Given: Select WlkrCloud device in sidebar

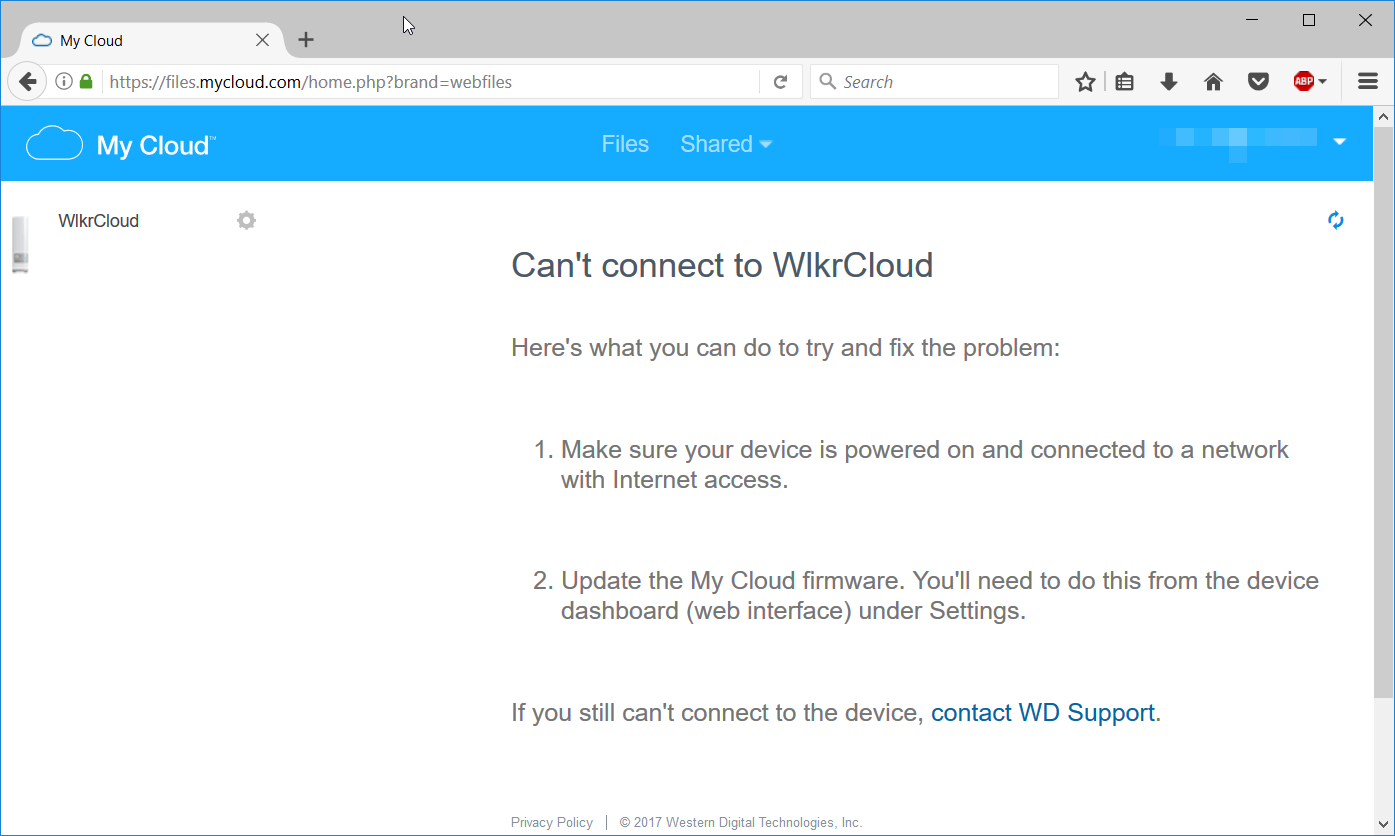Looking at the screenshot, I should (98, 221).
